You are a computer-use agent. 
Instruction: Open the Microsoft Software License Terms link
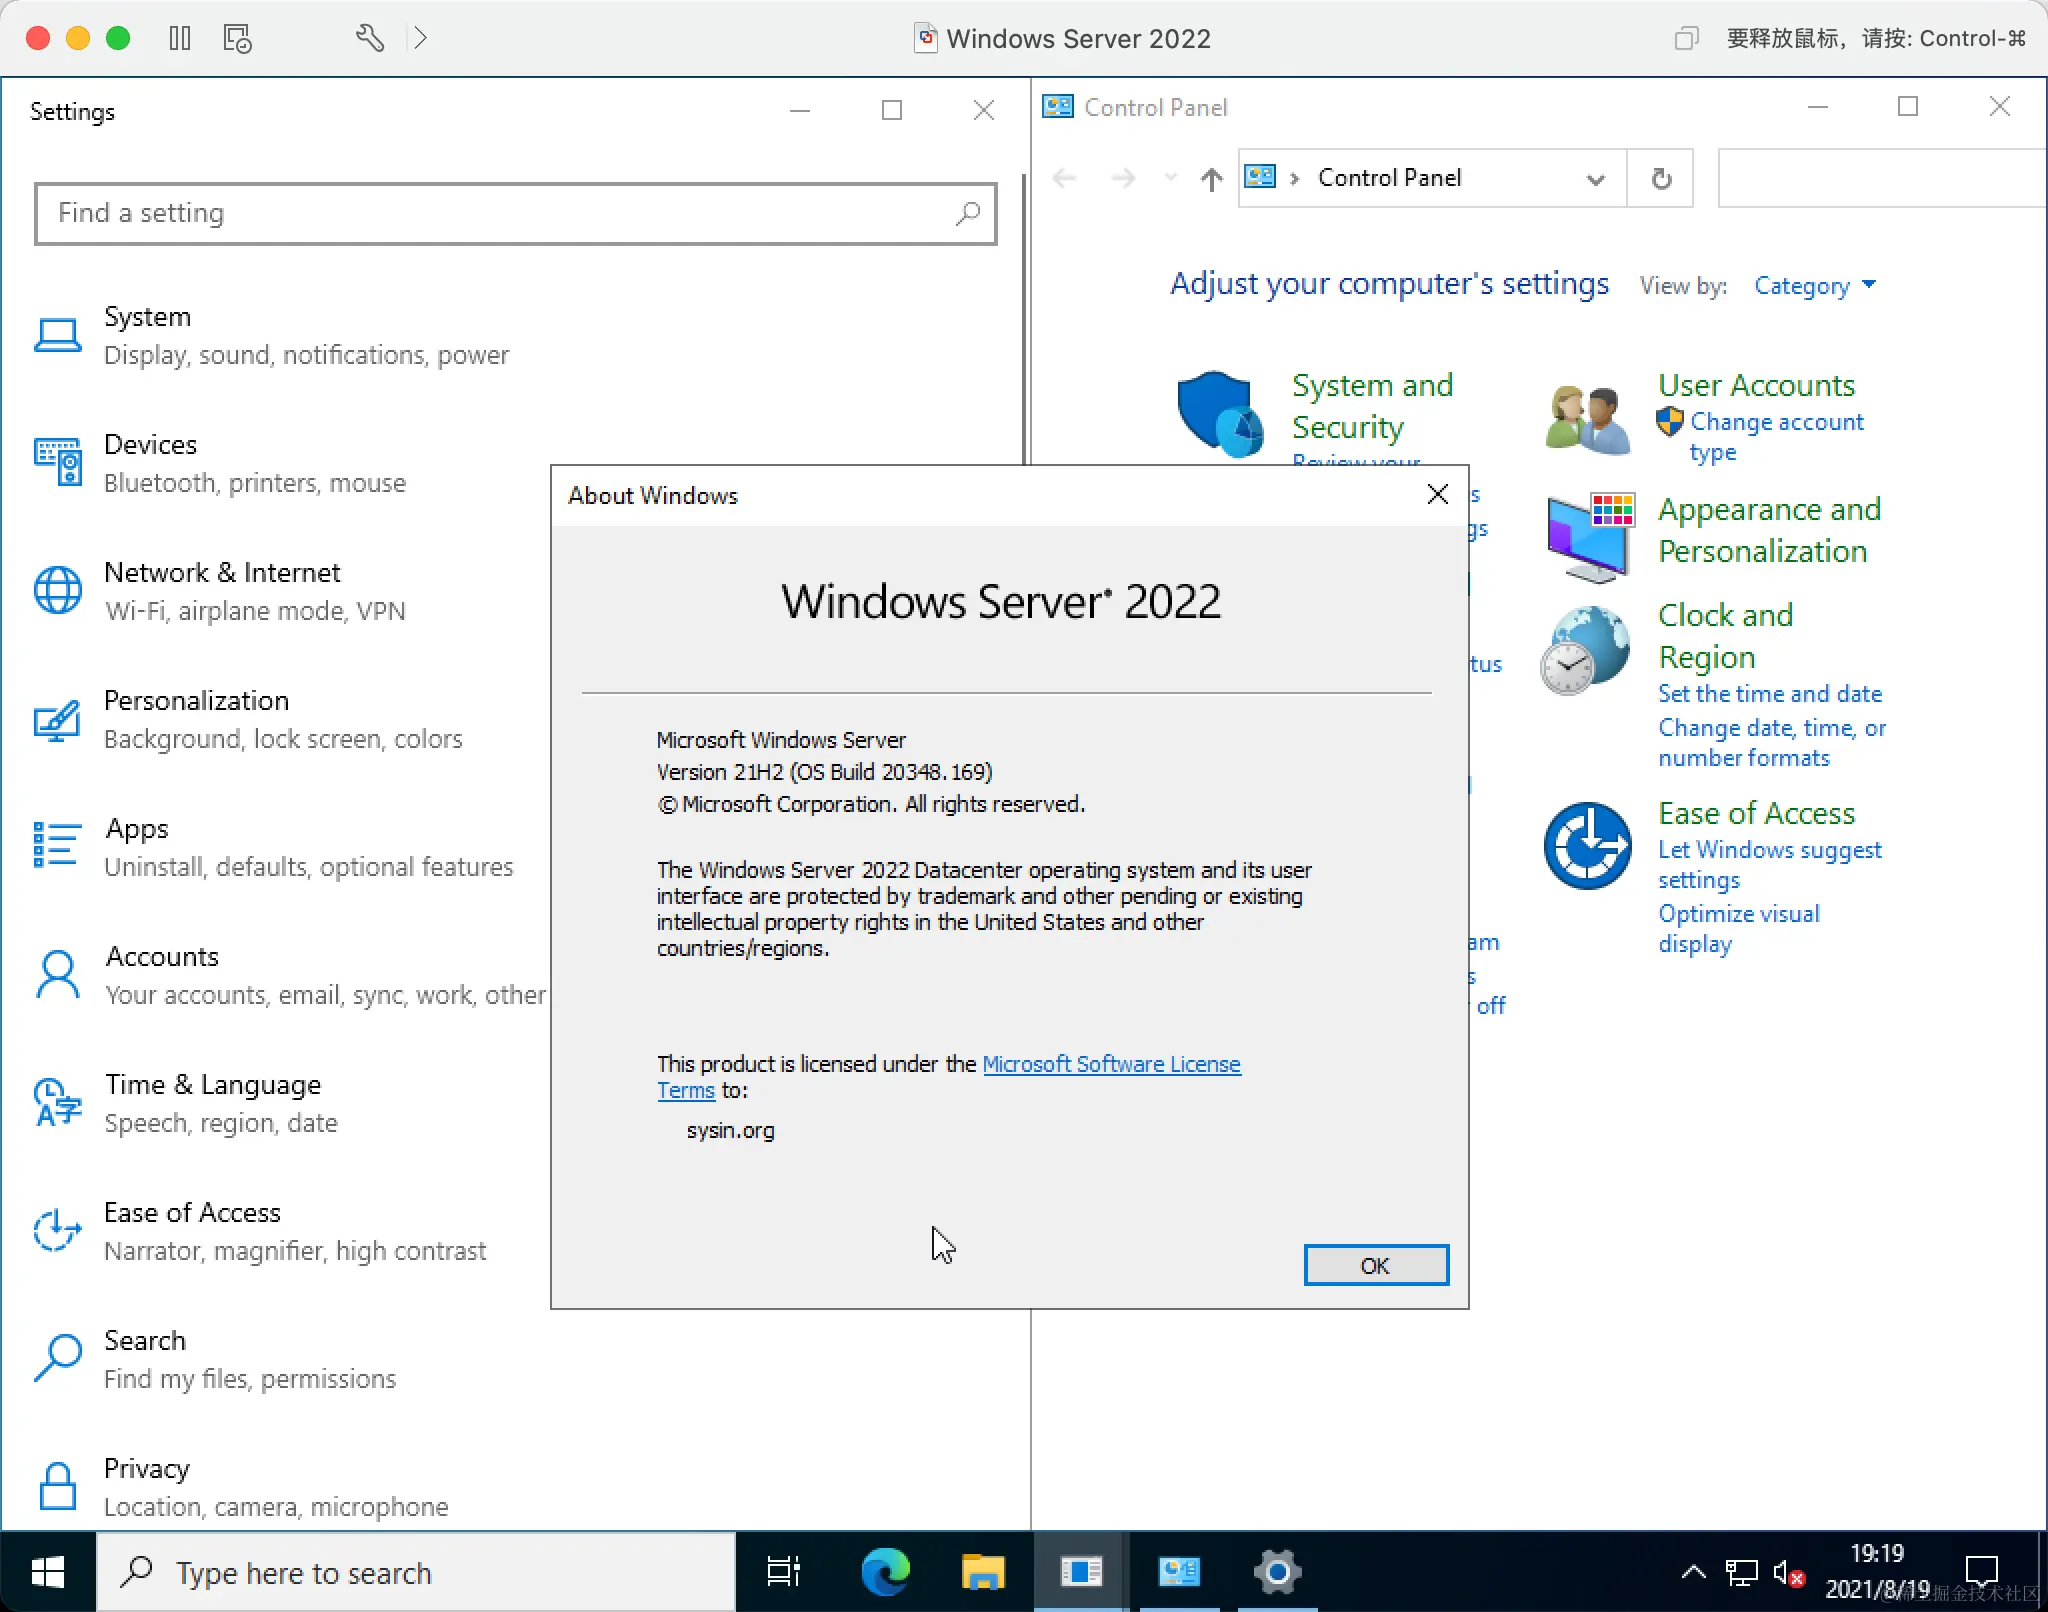pyautogui.click(x=1111, y=1063)
